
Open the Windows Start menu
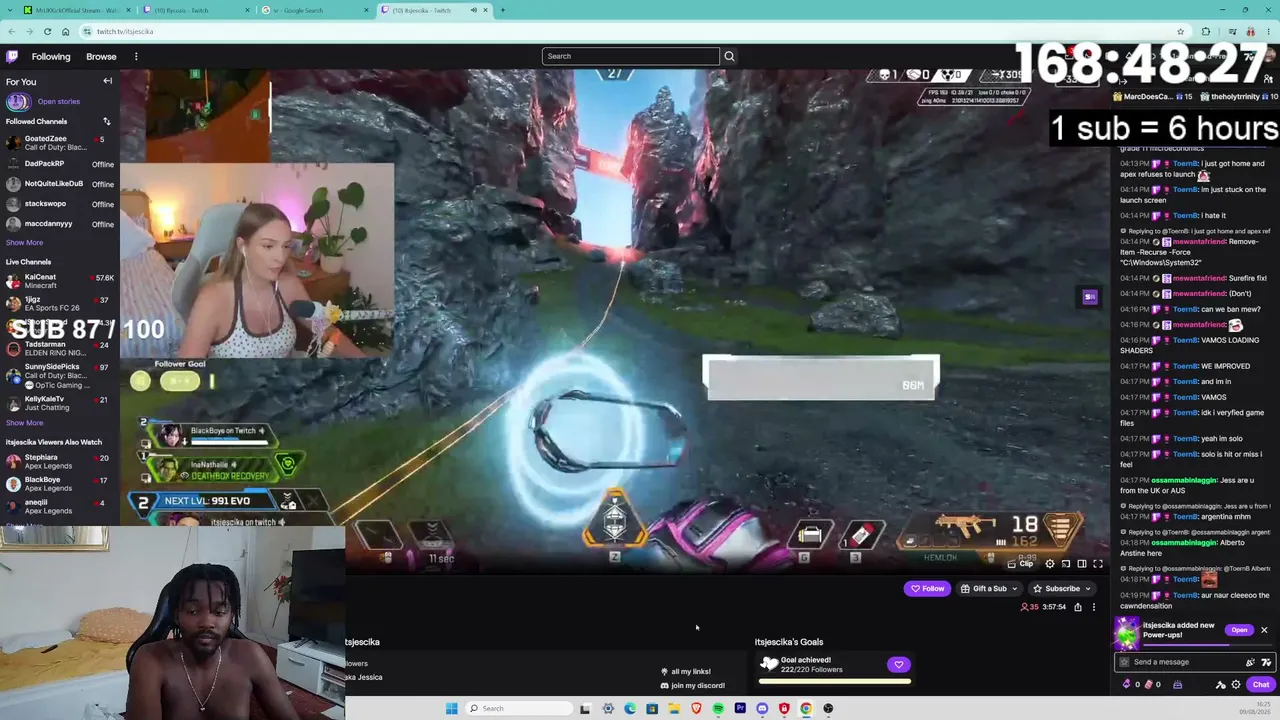pyautogui.click(x=451, y=709)
